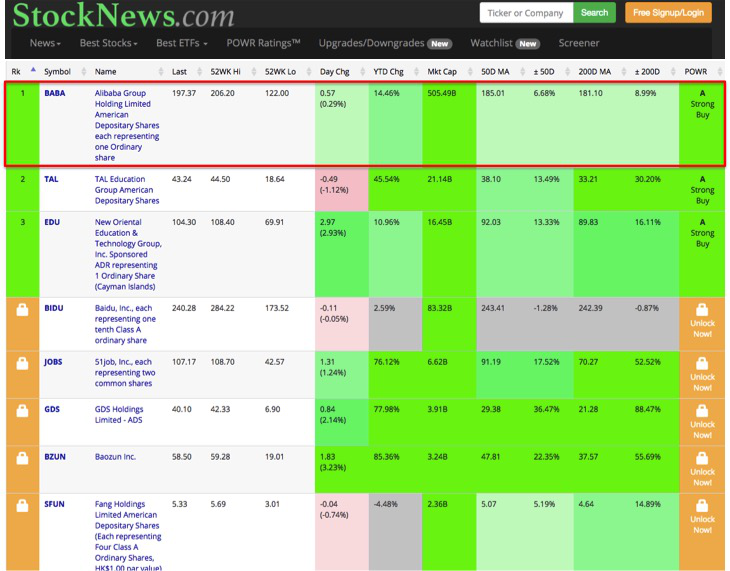Viewport: 730px width, 571px height.
Task: Sort table by Mkt Cap column
Action: [x=449, y=71]
